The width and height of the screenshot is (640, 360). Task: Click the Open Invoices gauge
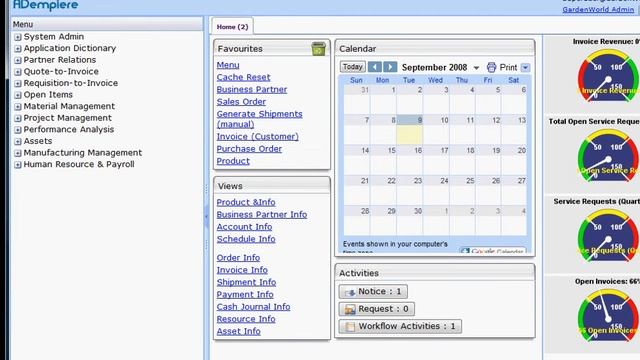point(608,316)
